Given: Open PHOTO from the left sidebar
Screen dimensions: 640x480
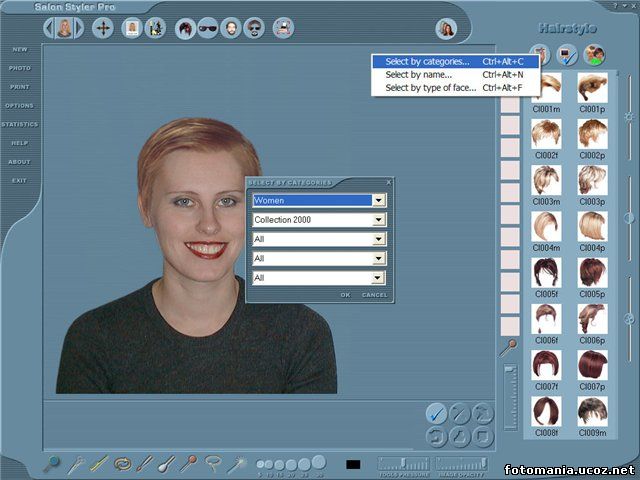Looking at the screenshot, I should [x=19, y=68].
